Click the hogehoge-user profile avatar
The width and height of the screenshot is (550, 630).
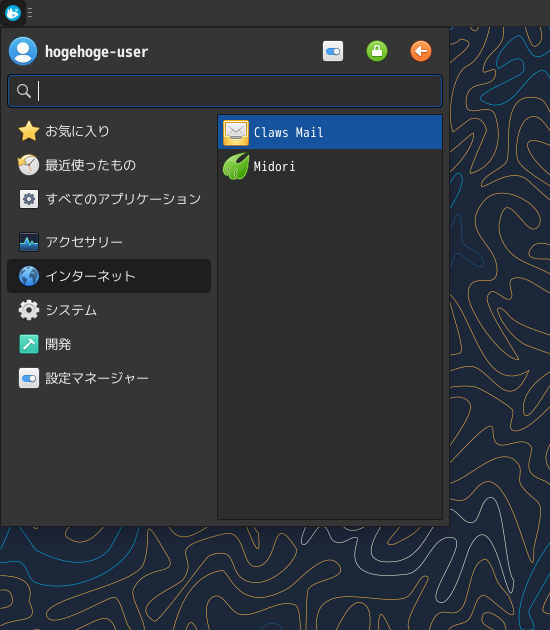coord(23,51)
